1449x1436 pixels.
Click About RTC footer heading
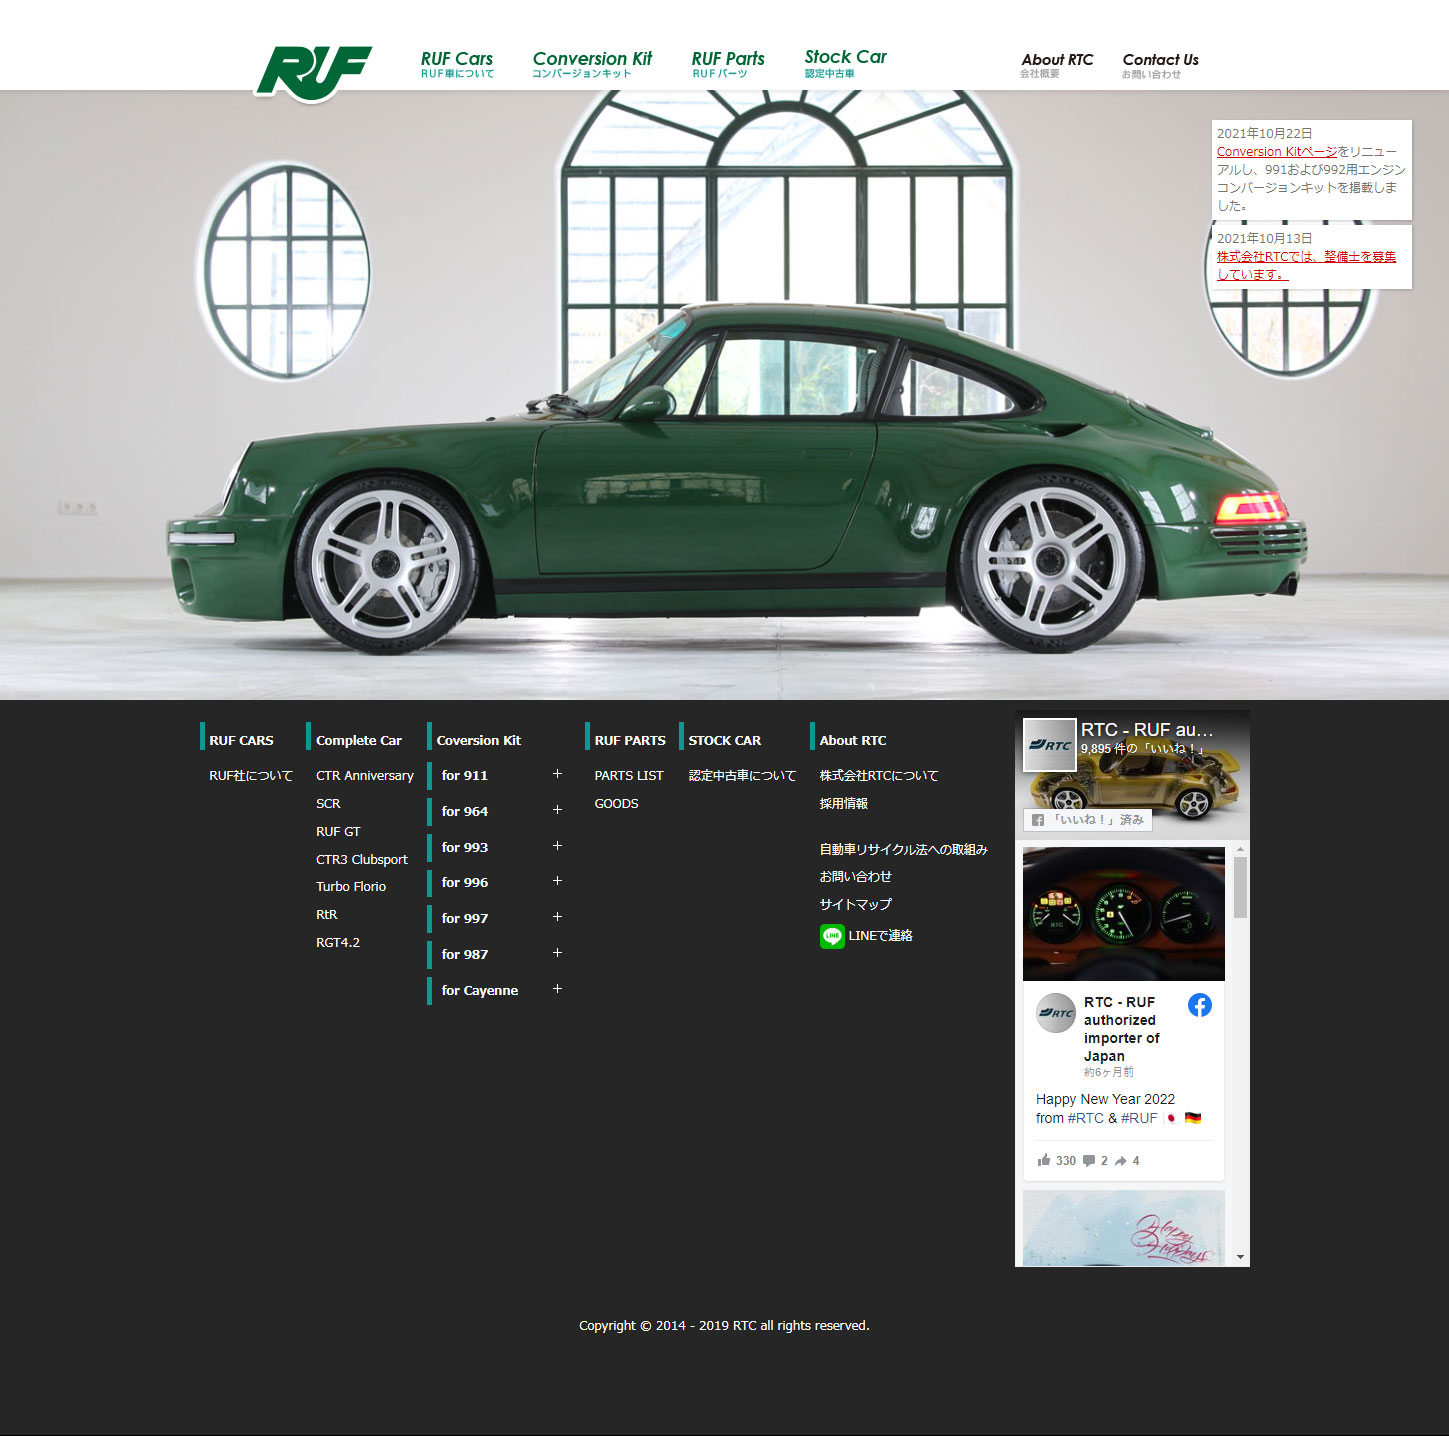[853, 740]
